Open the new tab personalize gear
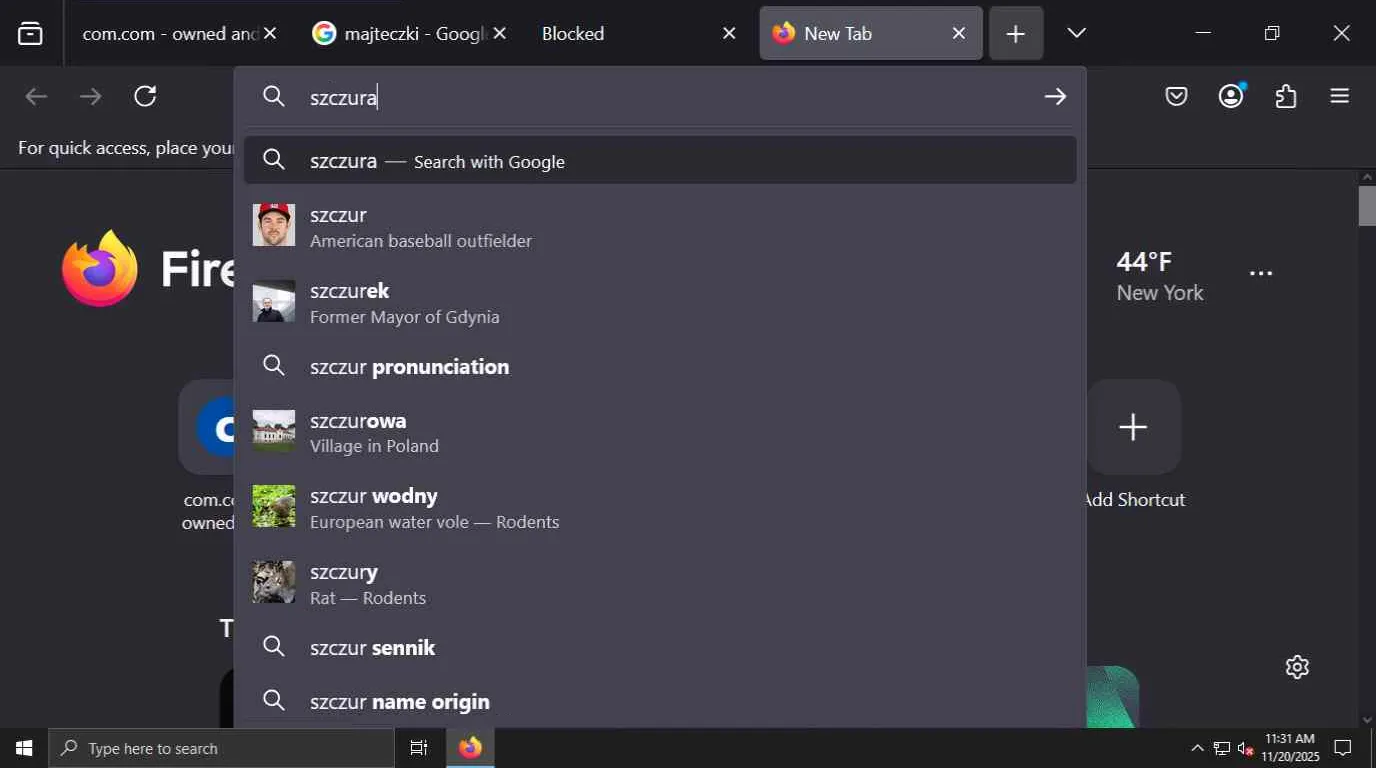Screen dimensions: 1376x768 click(x=1297, y=667)
